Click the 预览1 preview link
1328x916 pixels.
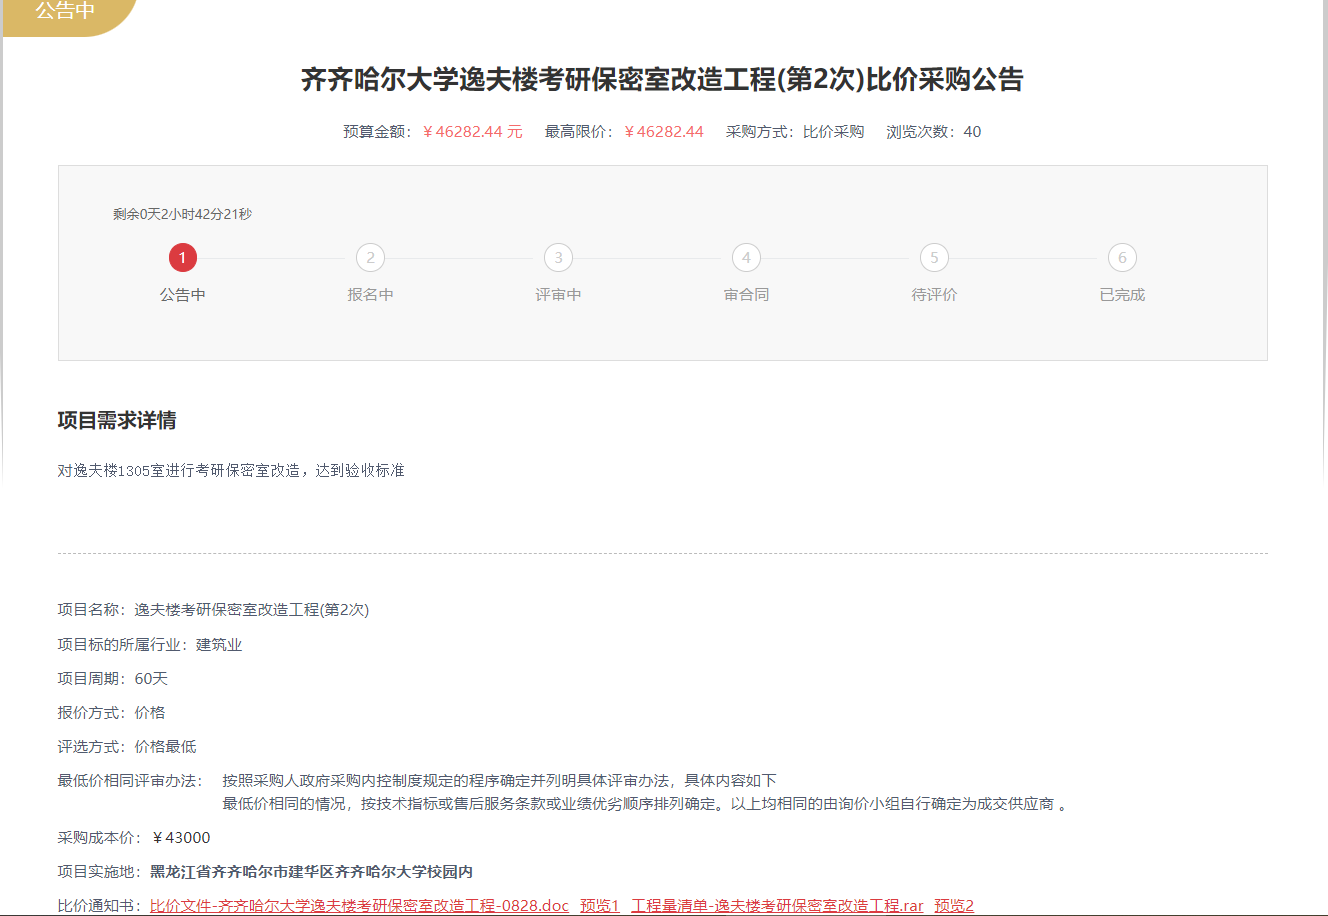point(600,906)
